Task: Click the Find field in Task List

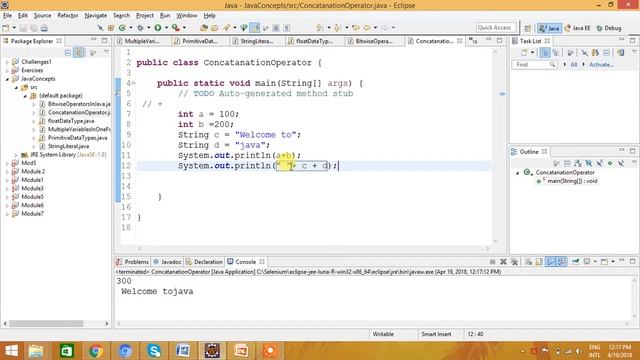Action: tap(534, 65)
